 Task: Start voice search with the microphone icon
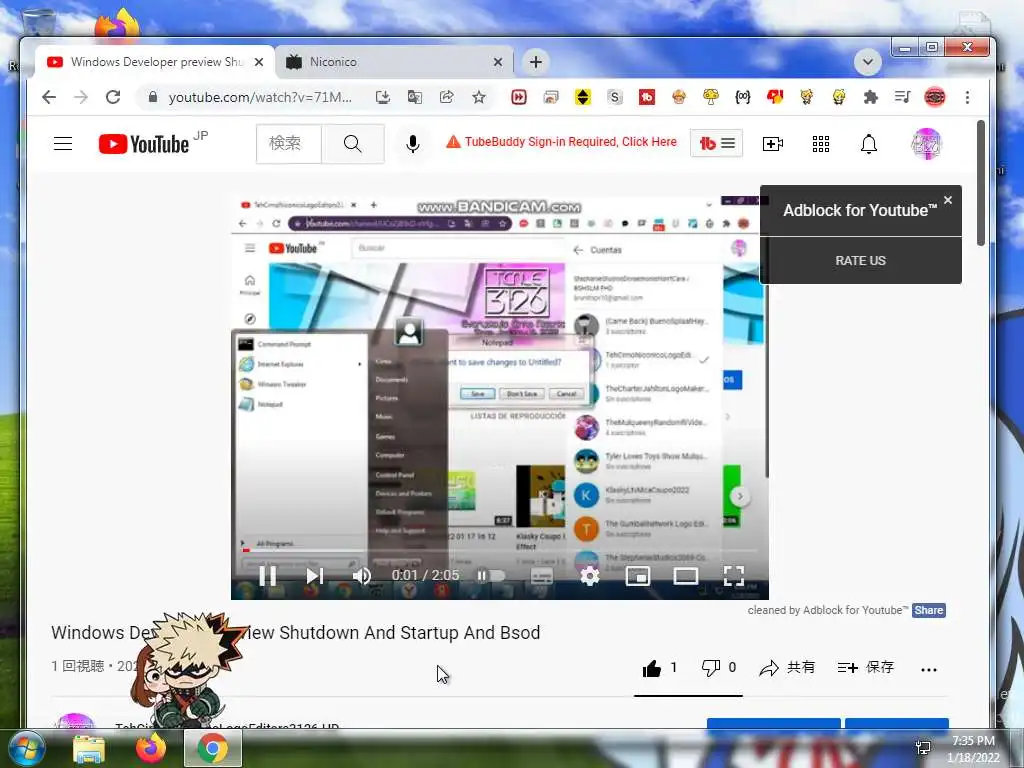tap(412, 144)
